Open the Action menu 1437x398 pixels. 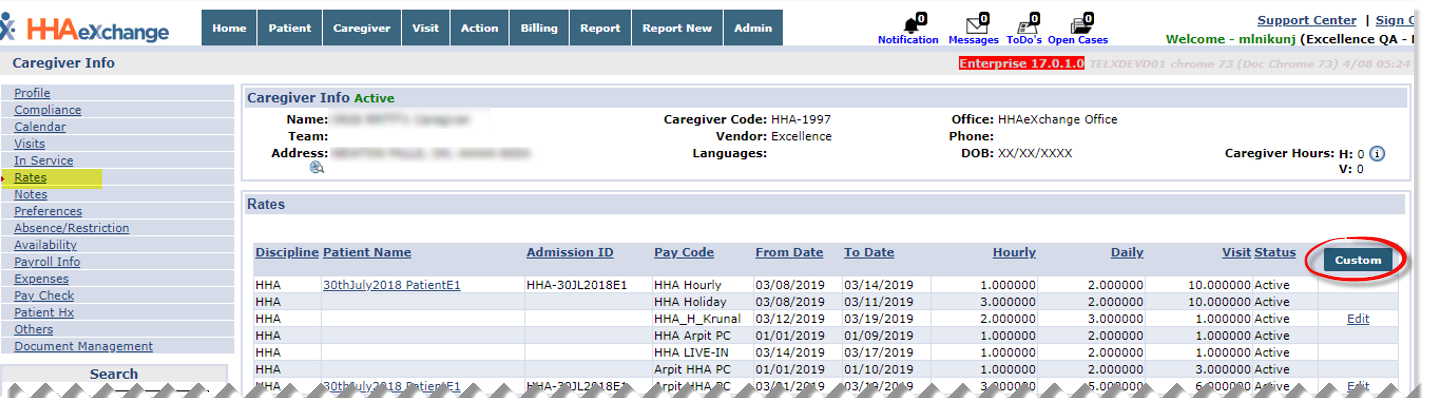(480, 28)
